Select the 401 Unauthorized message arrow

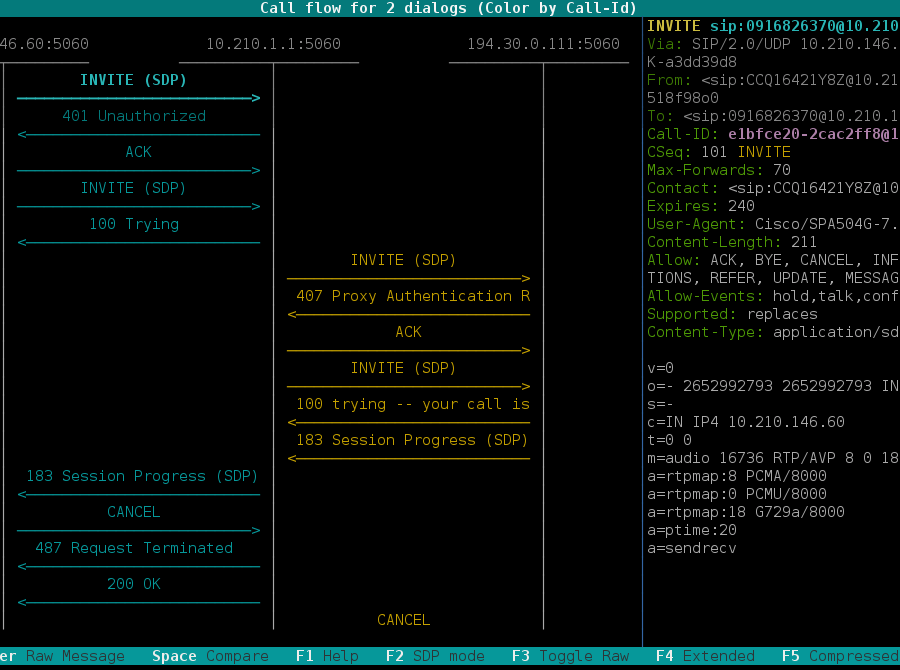coord(134,116)
